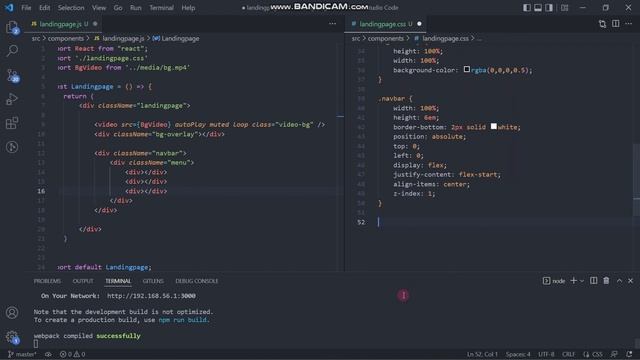Open the Extensions view
The height and width of the screenshot is (360, 640).
point(12,123)
